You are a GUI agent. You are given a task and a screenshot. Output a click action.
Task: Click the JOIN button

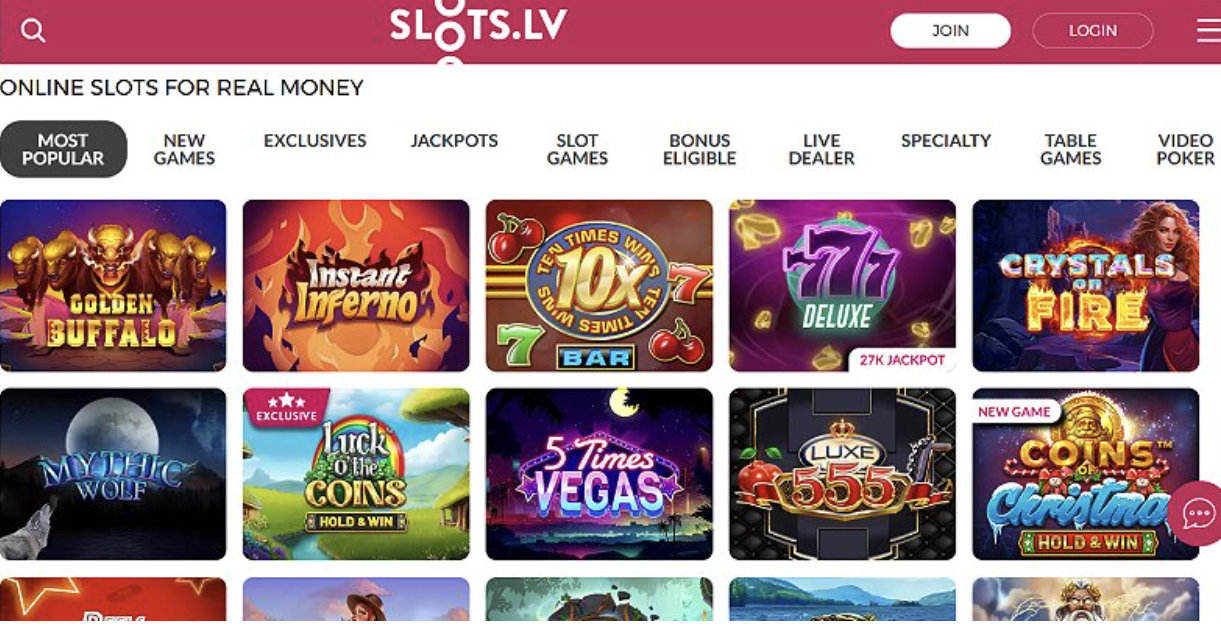[x=950, y=31]
